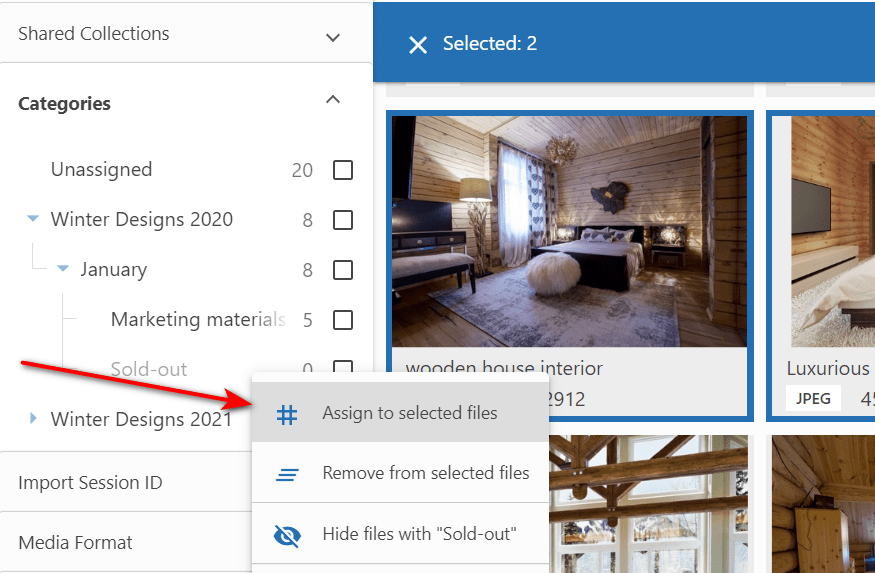
Task: Click the wooden house interior thumbnail
Action: [x=568, y=230]
